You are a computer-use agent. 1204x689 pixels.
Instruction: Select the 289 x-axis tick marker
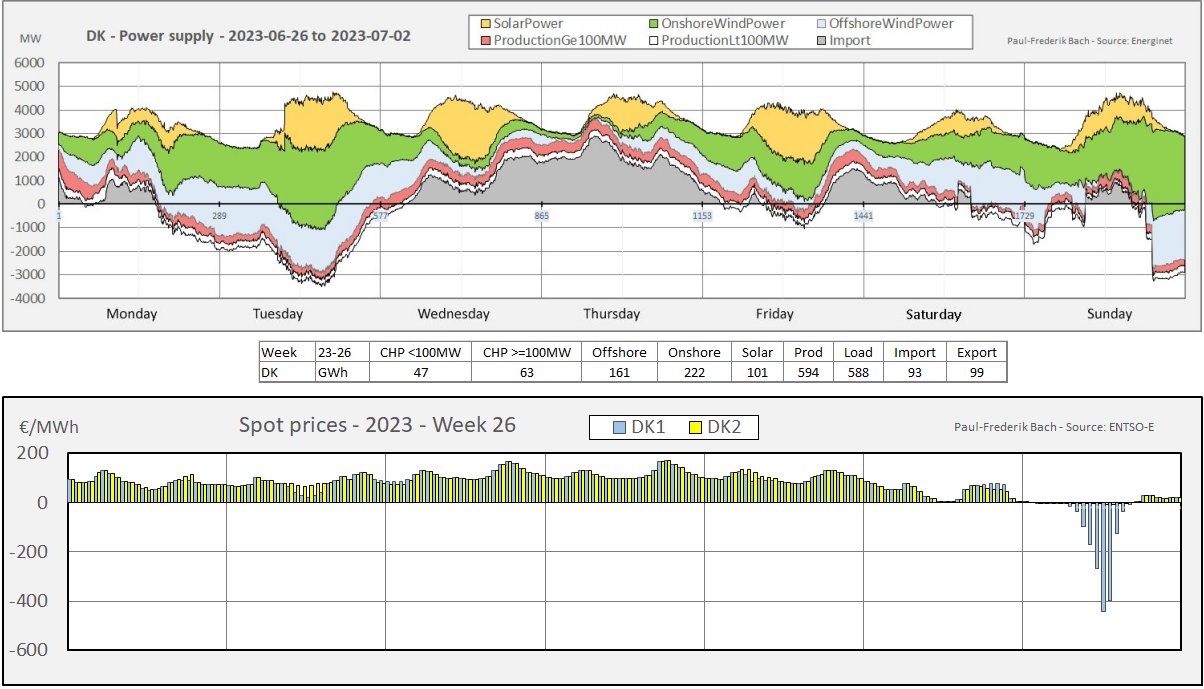[219, 216]
